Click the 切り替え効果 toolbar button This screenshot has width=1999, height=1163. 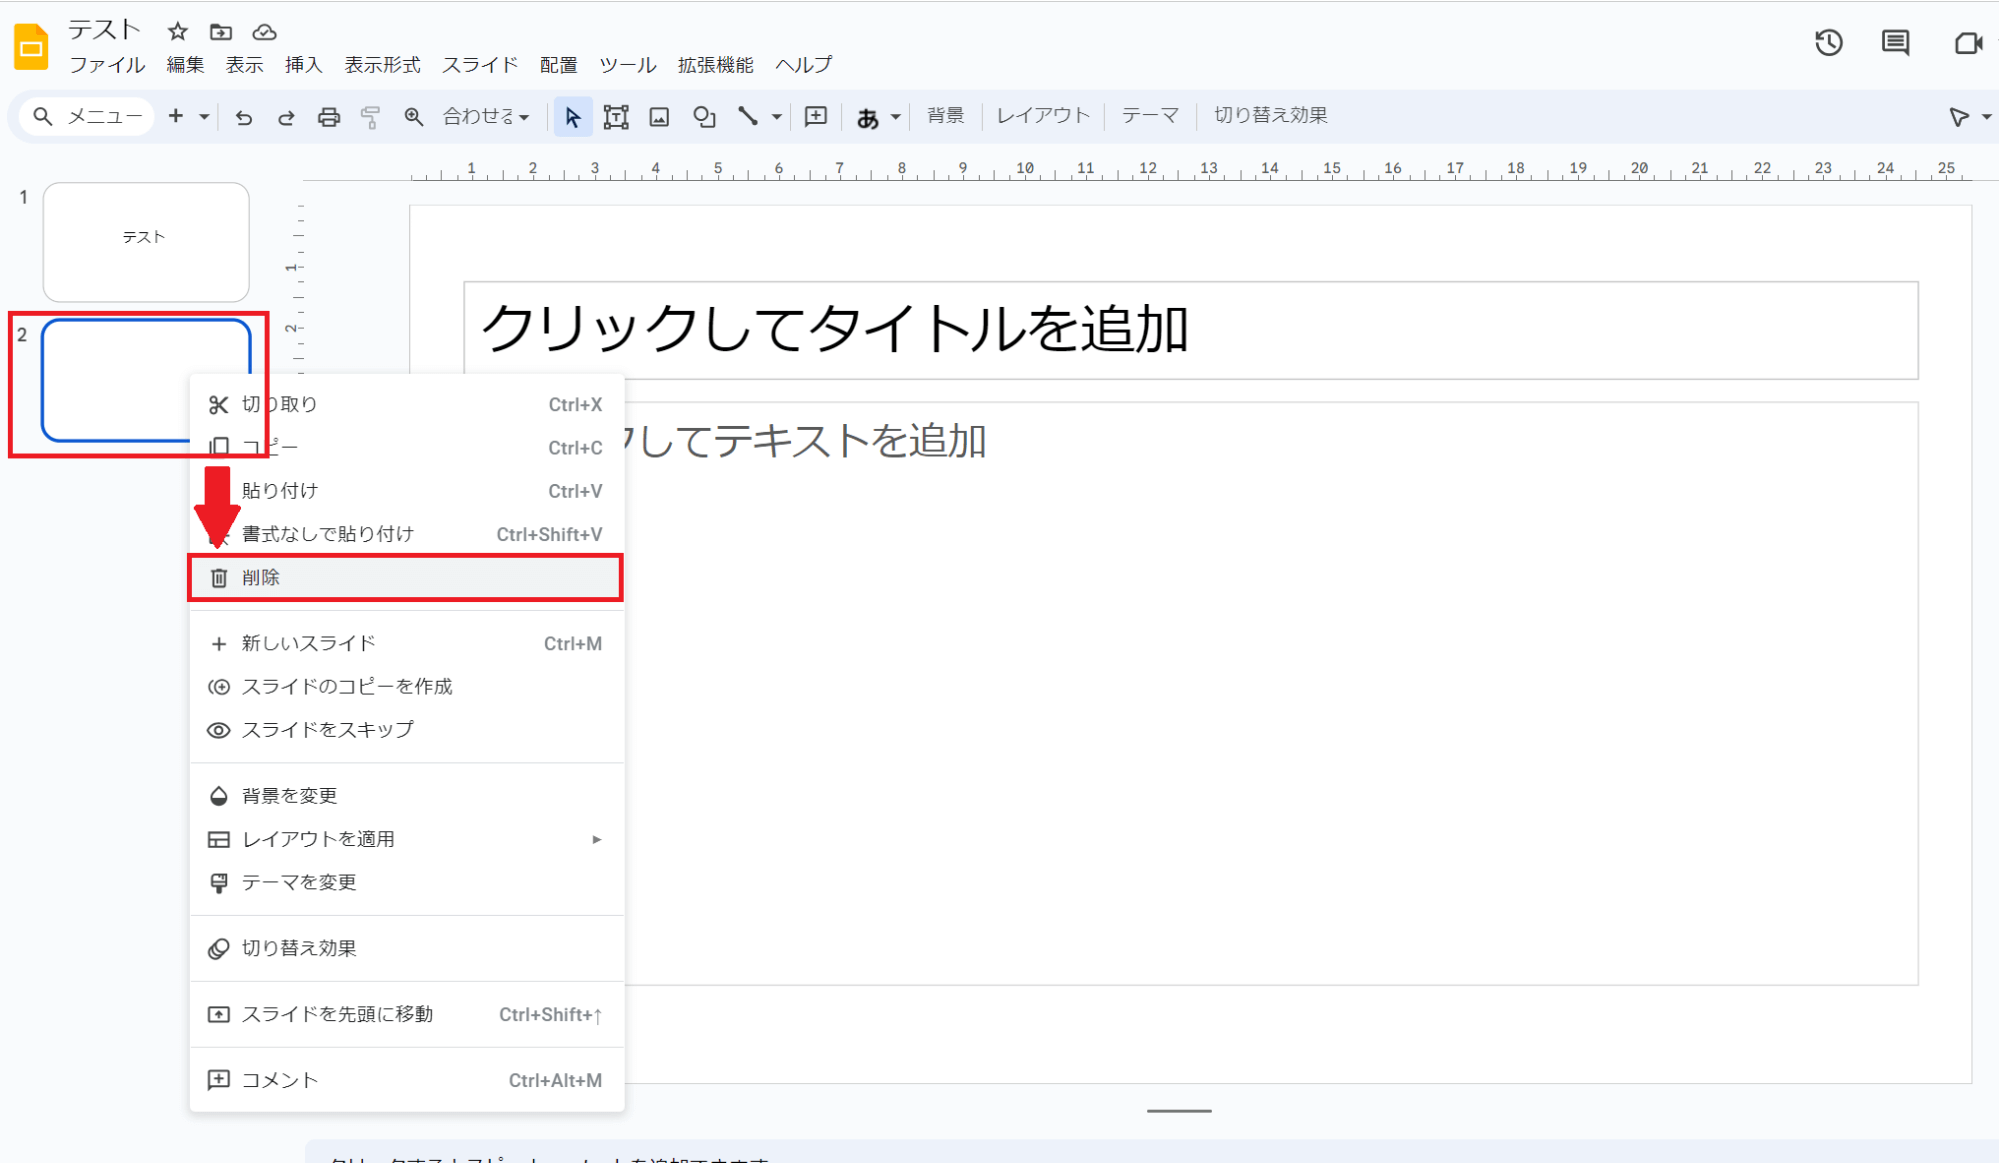(1270, 116)
